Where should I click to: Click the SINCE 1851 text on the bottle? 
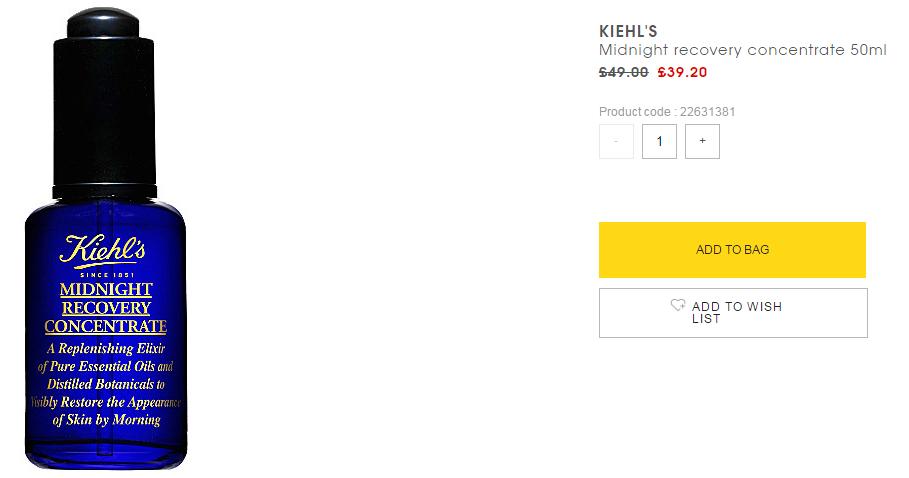pos(105,276)
